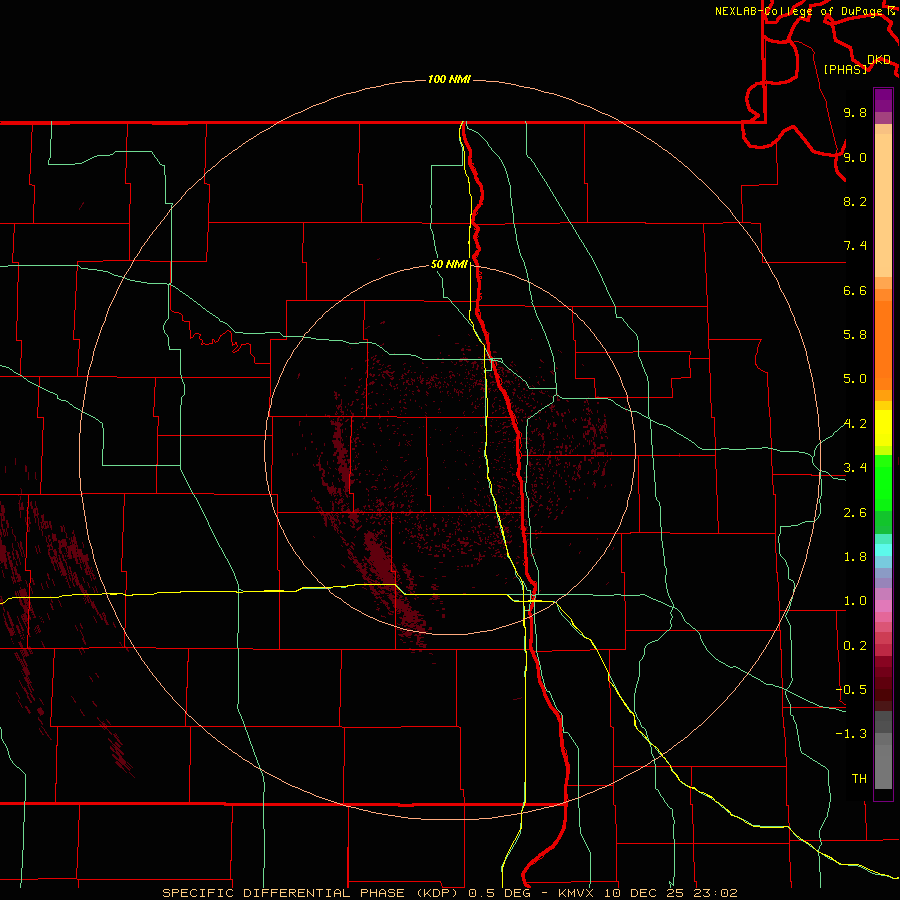Click the -1.3 scale label
Screen dimensions: 900x900
(x=851, y=734)
